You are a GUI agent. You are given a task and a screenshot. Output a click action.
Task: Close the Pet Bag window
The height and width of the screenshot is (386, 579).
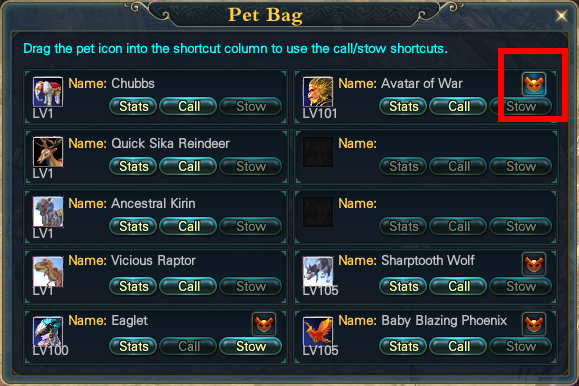(x=561, y=16)
